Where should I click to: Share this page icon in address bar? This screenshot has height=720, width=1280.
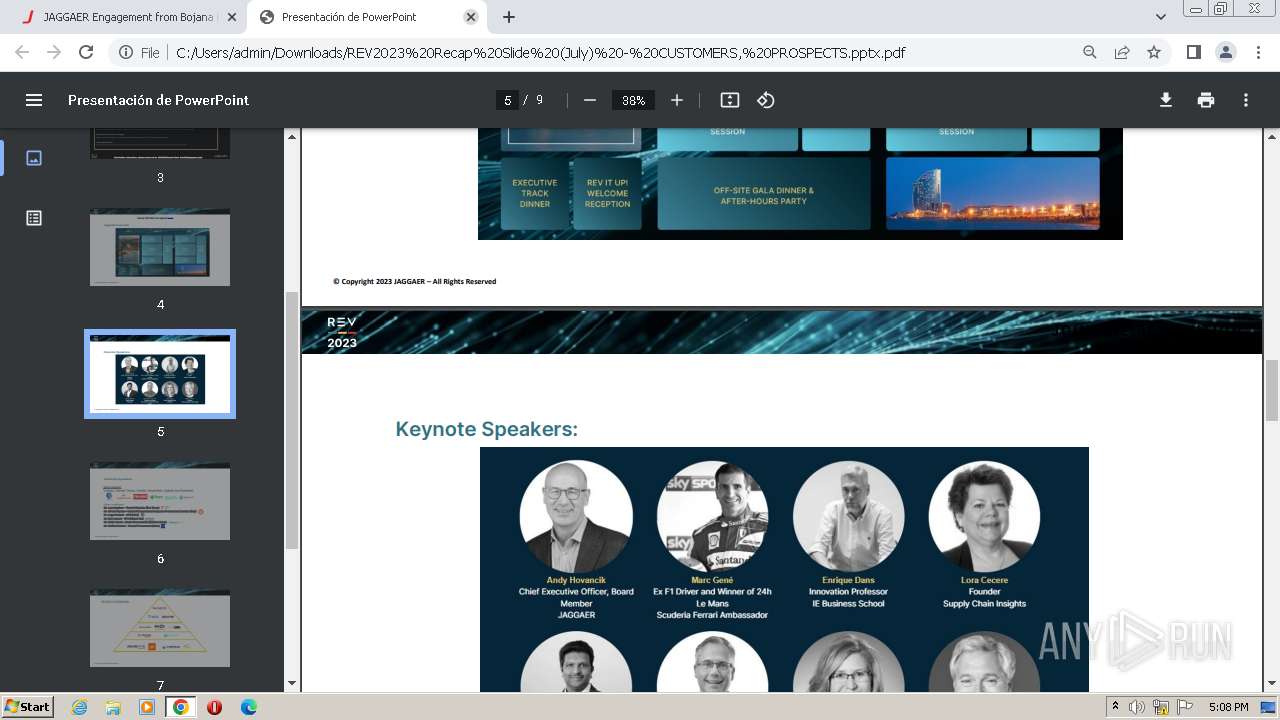point(1122,52)
